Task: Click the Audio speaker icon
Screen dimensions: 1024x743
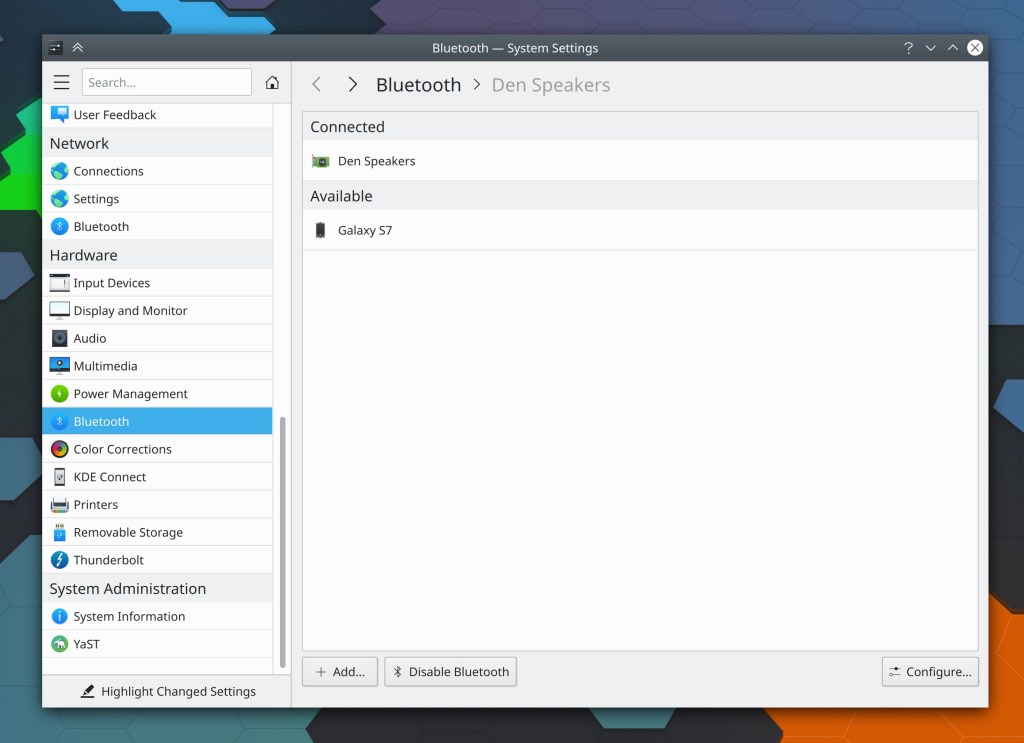Action: click(60, 338)
